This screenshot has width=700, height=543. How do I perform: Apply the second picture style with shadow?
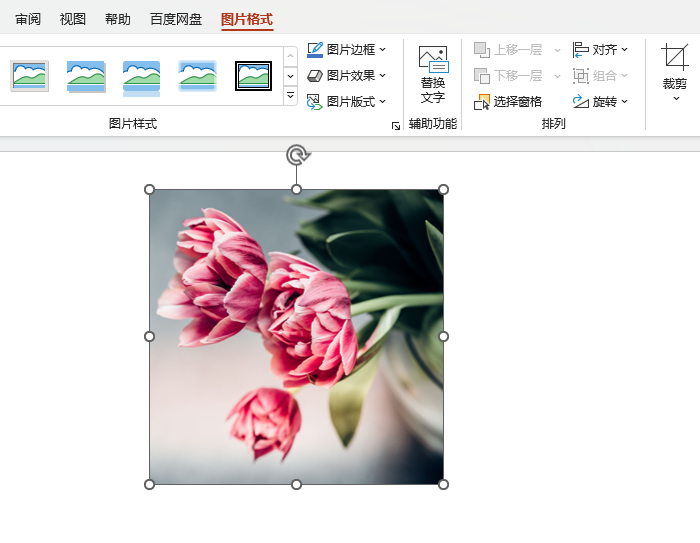point(86,76)
